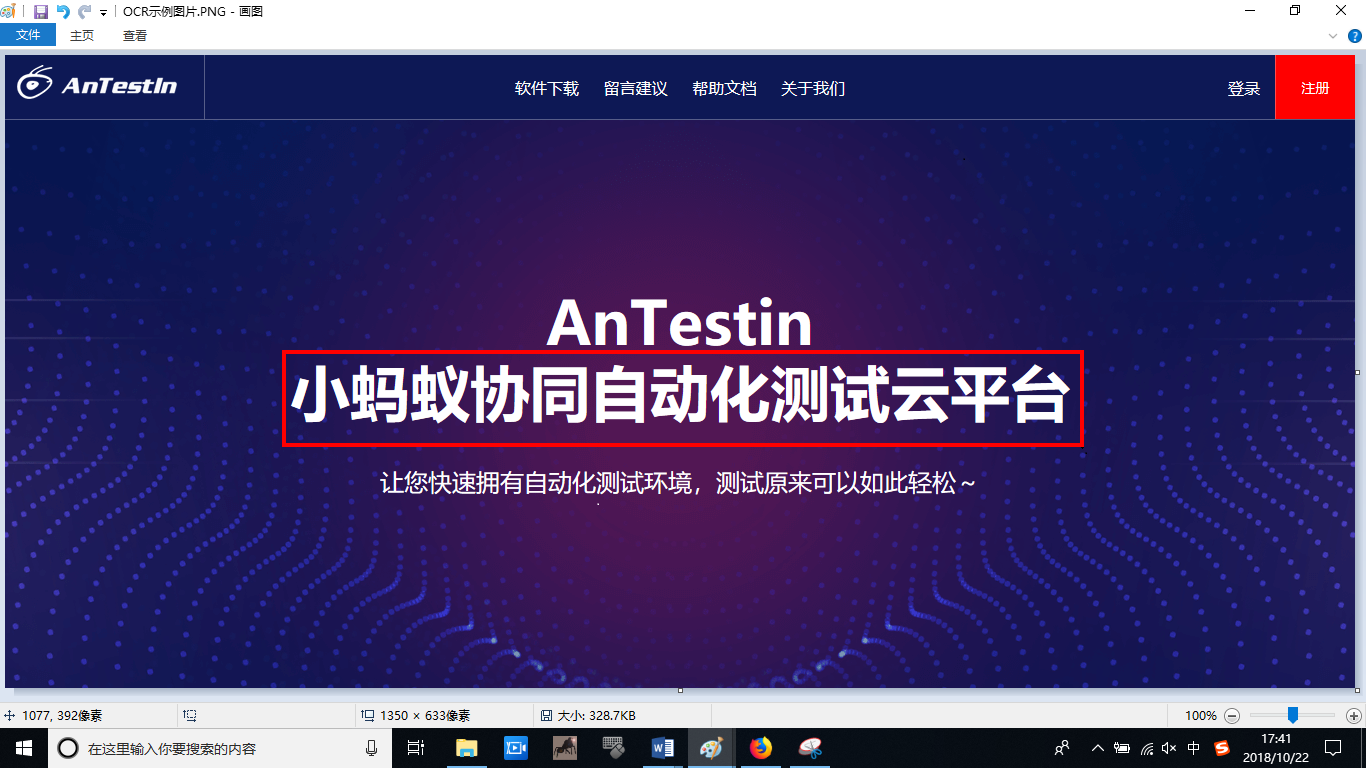Save the image with the floppy disk icon
Viewport: 1366px width, 768px height.
click(41, 12)
